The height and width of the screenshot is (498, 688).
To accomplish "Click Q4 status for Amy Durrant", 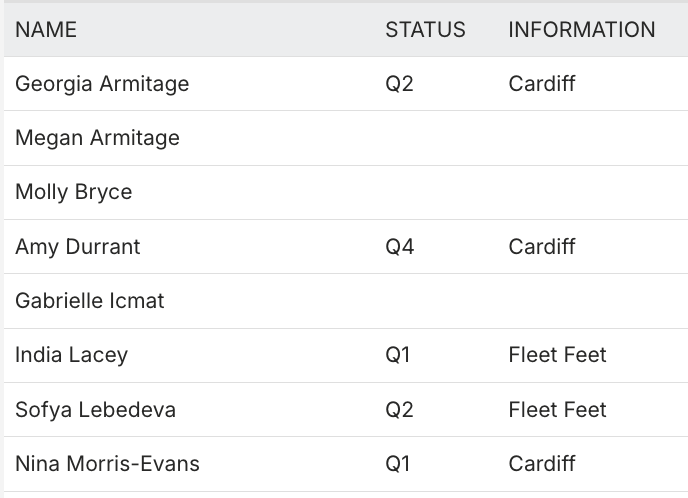I will (399, 247).
